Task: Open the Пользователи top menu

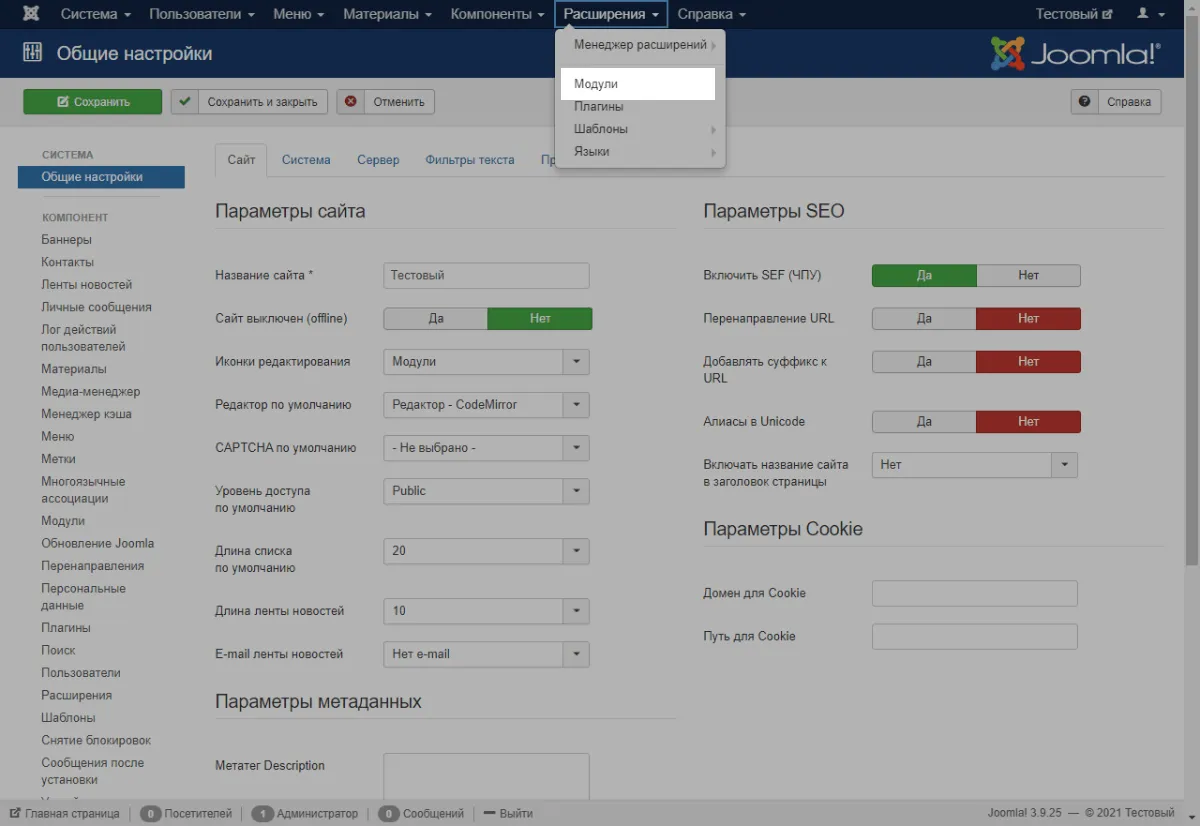Action: [202, 15]
